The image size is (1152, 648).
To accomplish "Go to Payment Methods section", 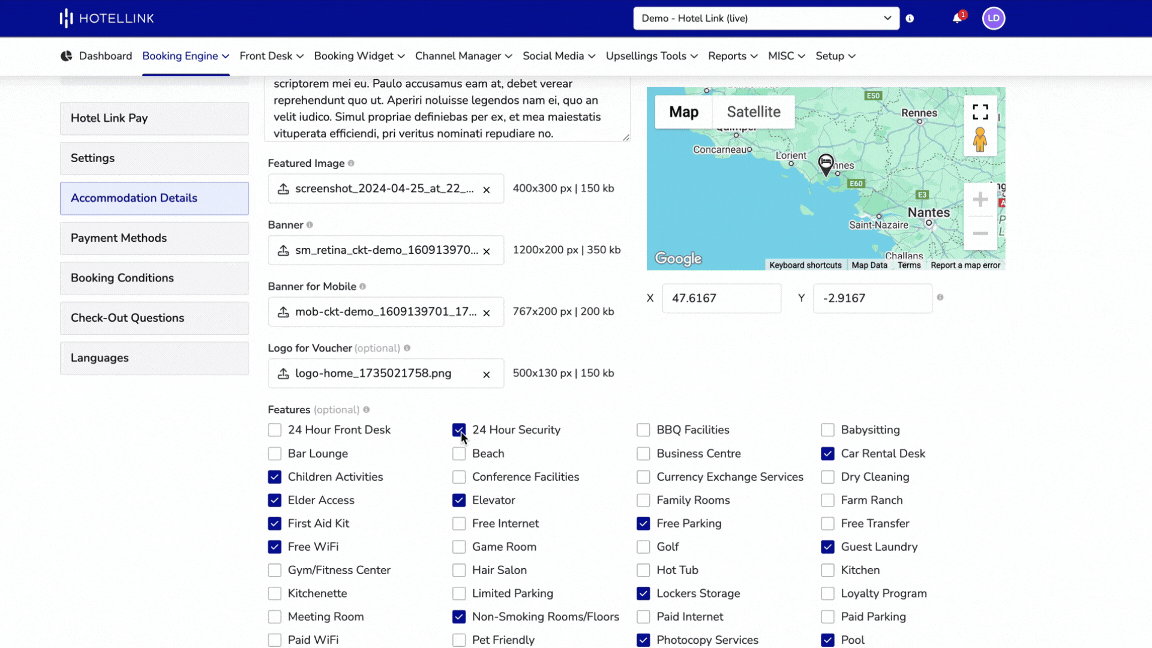I will tap(154, 238).
